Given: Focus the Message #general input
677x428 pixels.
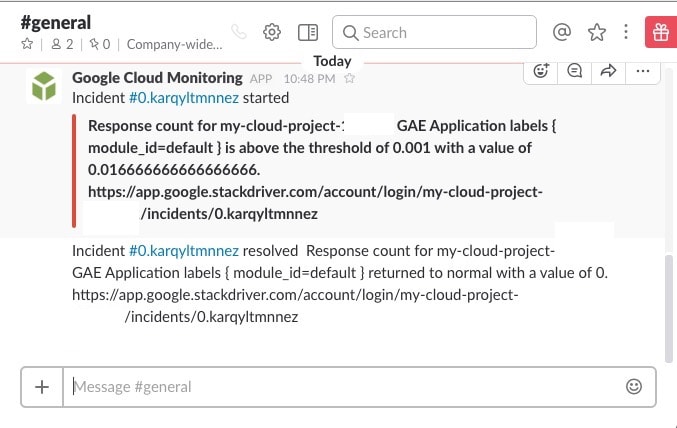Looking at the screenshot, I should pyautogui.click(x=343, y=387).
